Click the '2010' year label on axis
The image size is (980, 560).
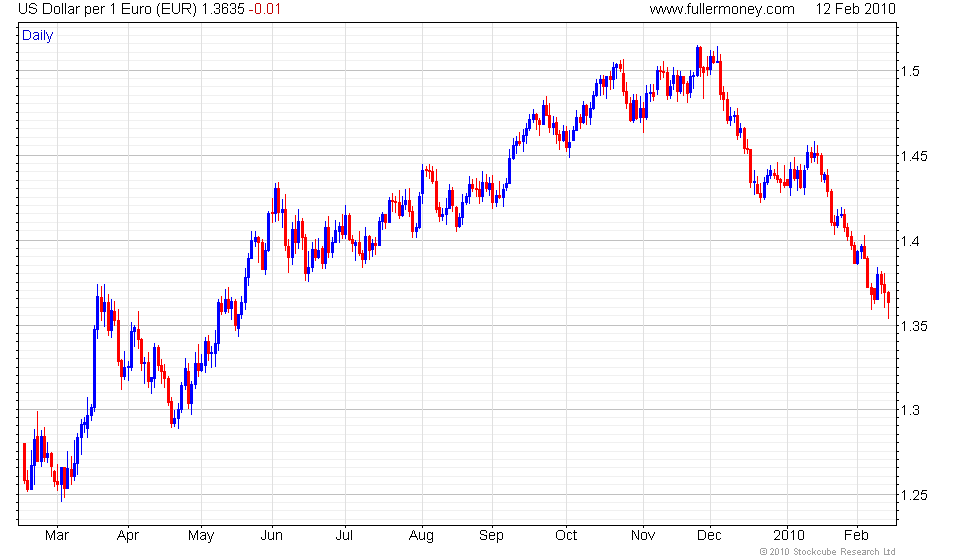pyautogui.click(x=789, y=536)
